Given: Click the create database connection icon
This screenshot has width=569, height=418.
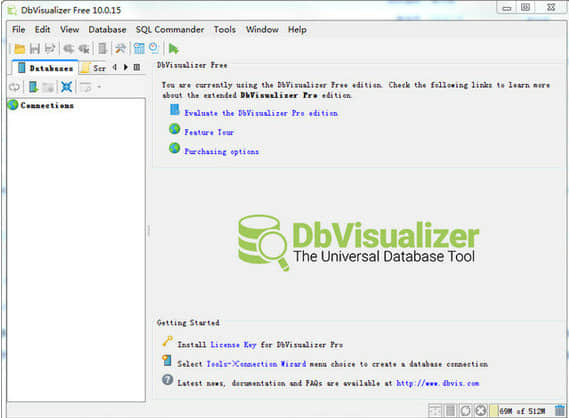Looking at the screenshot, I should click(33, 87).
